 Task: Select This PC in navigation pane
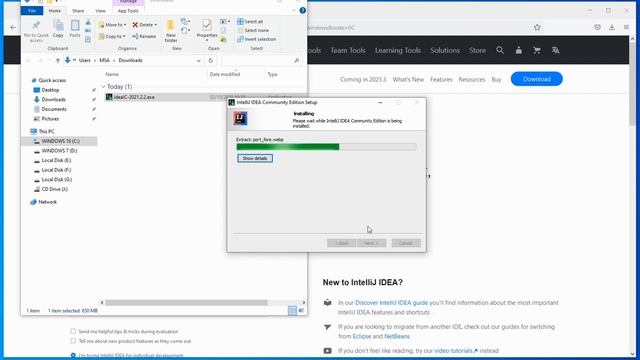46,131
